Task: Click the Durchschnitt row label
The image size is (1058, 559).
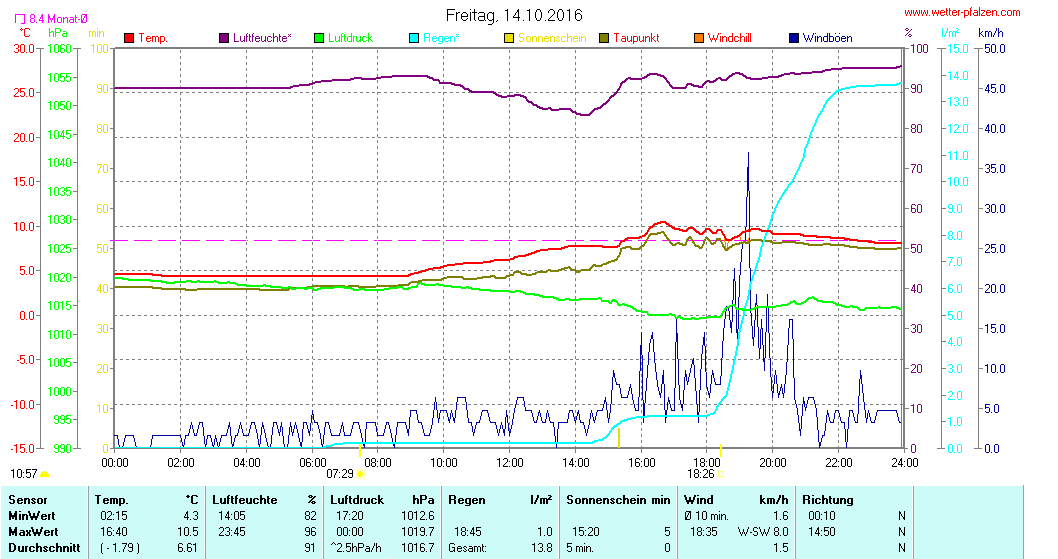Action: (x=45, y=548)
